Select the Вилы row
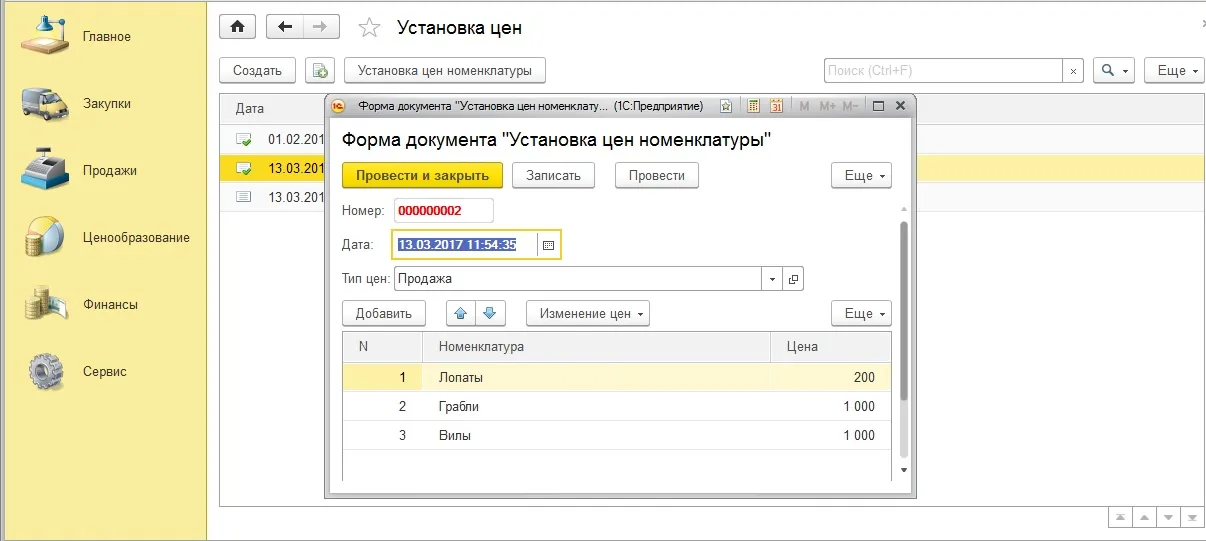This screenshot has width=1206, height=541. (x=617, y=436)
